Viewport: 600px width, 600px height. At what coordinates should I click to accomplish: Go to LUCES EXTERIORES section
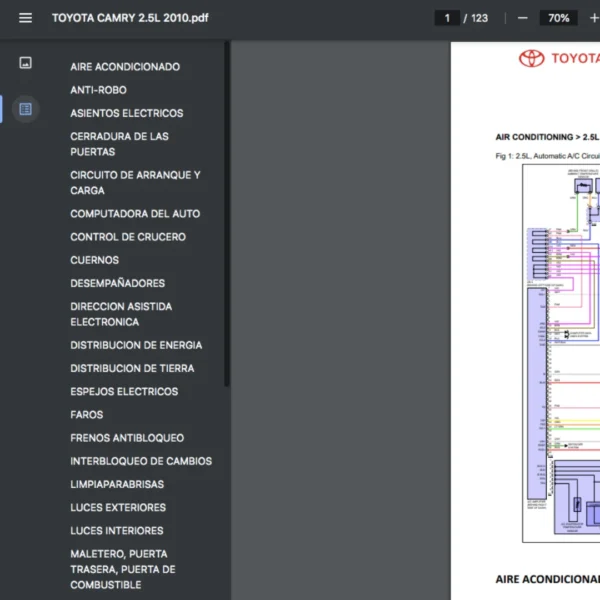118,507
